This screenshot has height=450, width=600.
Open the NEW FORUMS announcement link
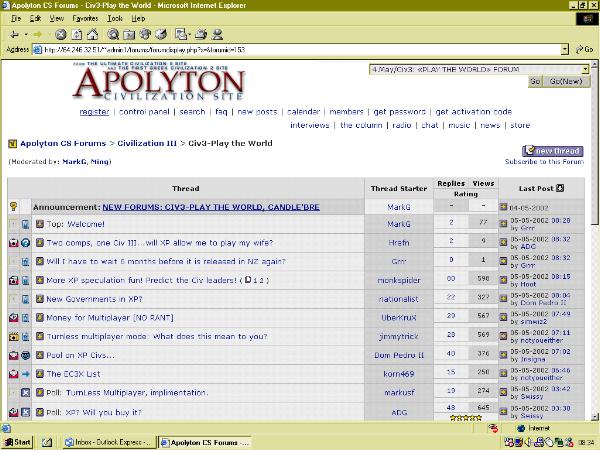(211, 207)
